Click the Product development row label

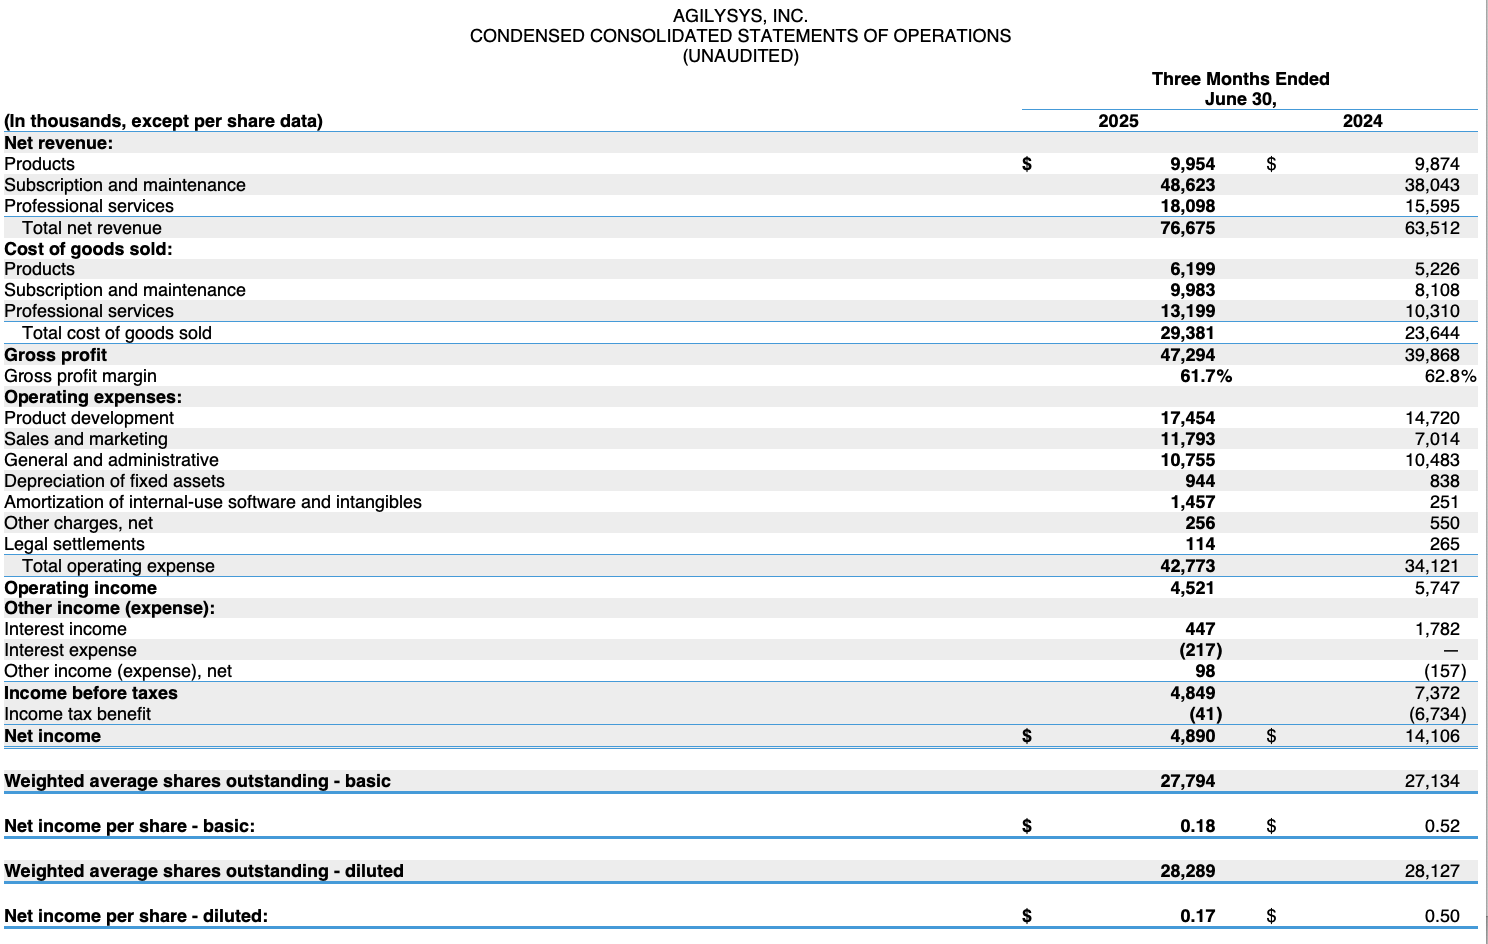click(89, 418)
